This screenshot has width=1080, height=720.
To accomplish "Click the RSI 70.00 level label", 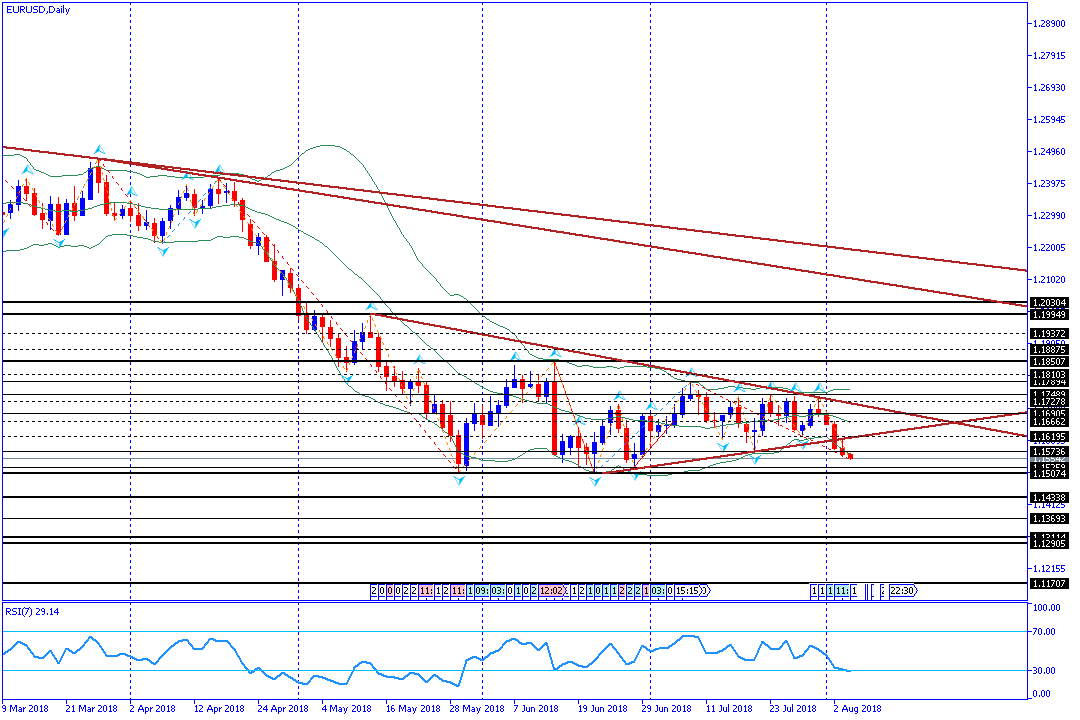I will coord(1044,632).
